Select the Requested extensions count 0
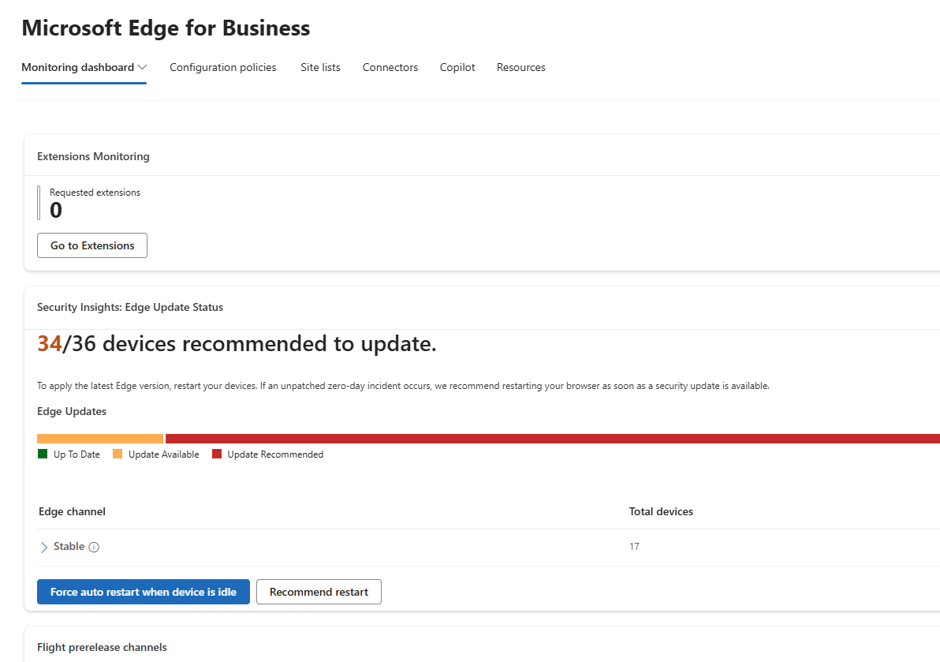The height and width of the screenshot is (662, 940). pyautogui.click(x=56, y=210)
